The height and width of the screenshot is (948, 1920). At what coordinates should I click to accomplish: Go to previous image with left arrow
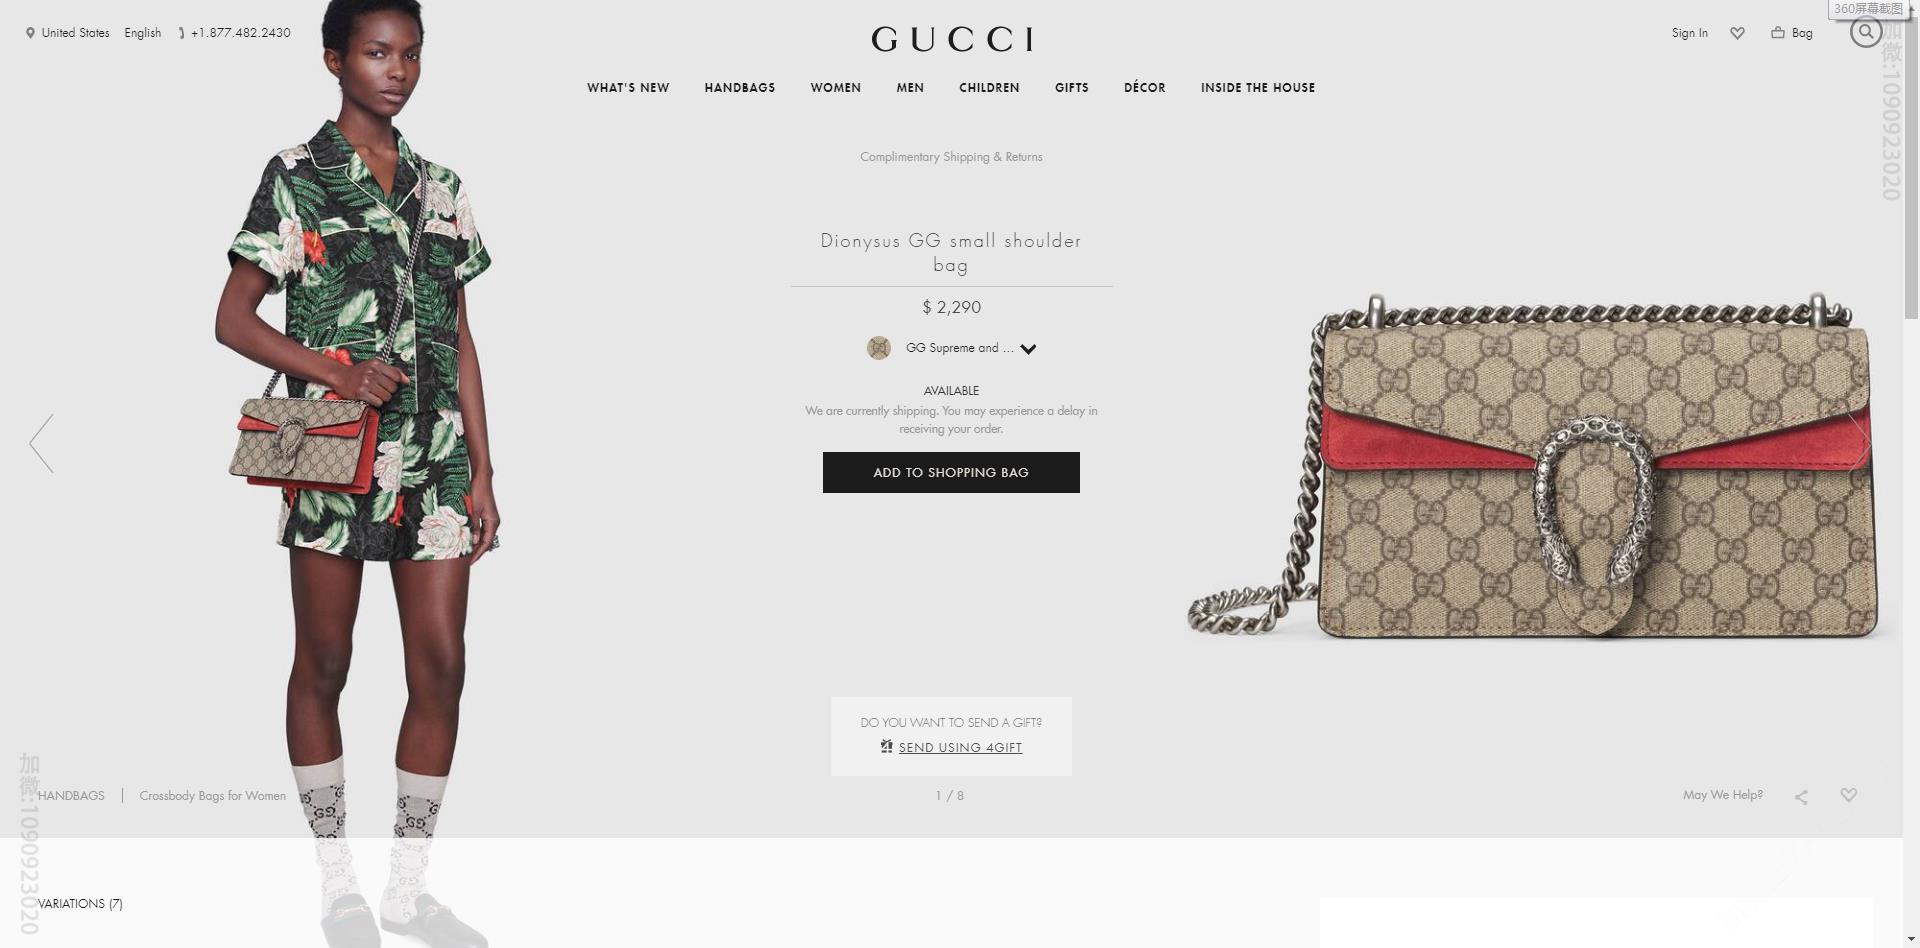coord(41,443)
